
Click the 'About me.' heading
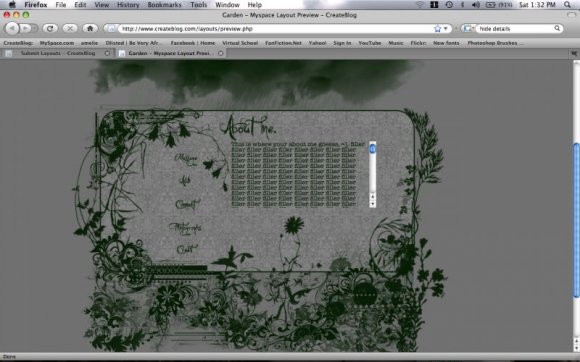click(249, 126)
